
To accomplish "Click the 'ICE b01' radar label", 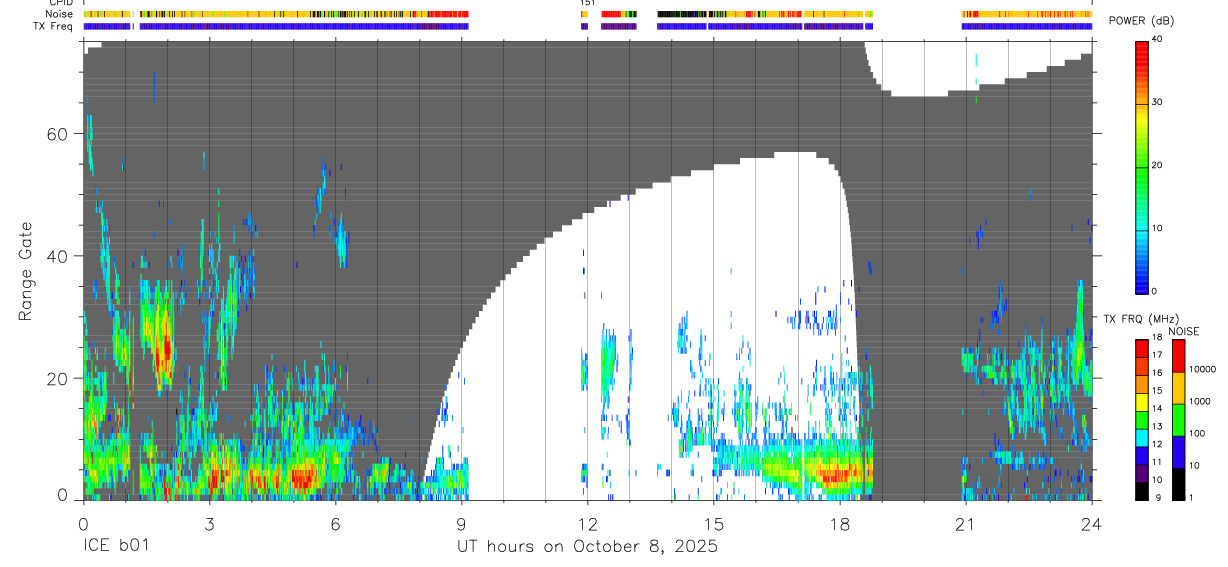I will 117,547.
